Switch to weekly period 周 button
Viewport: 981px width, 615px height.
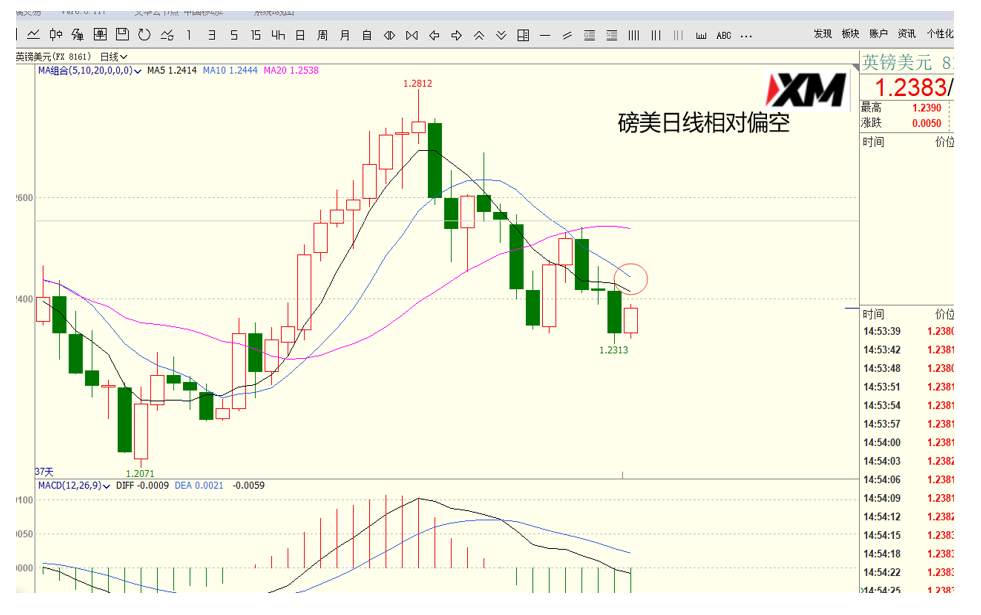point(322,36)
